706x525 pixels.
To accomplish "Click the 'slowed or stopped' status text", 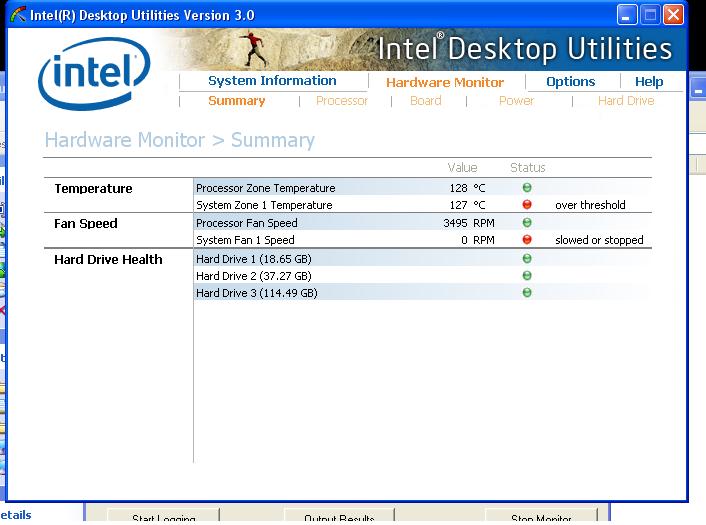I will [599, 240].
